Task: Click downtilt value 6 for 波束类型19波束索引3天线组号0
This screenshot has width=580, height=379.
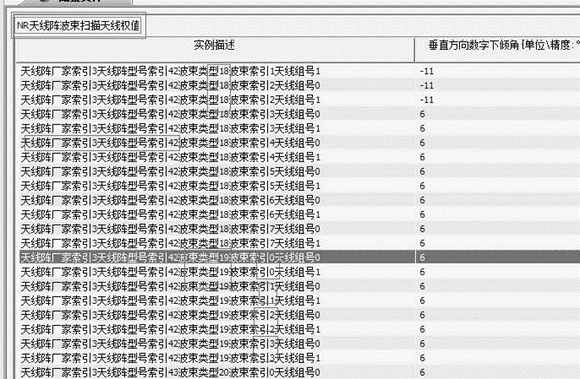Action: [x=422, y=344]
